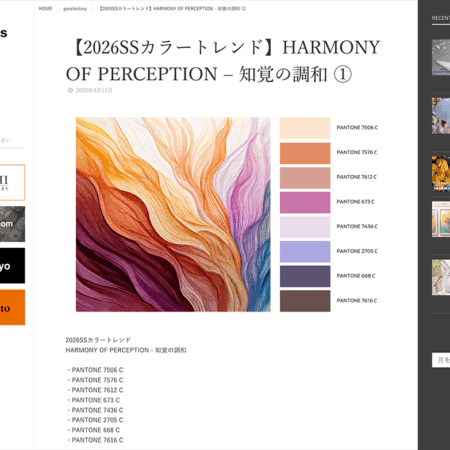Select the PANTONE 7616 C brown swatch
The height and width of the screenshot is (450, 450).
pyautogui.click(x=305, y=301)
